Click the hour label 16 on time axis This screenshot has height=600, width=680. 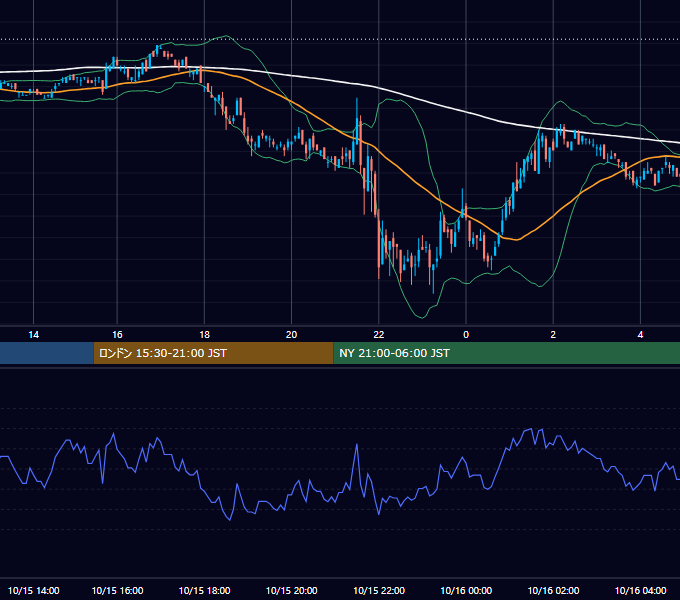[x=117, y=335]
